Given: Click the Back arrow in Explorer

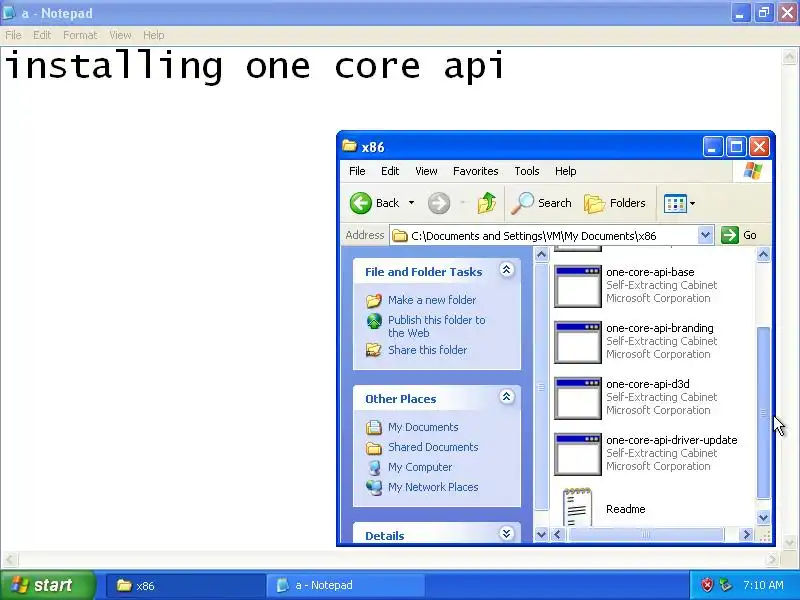Looking at the screenshot, I should click(361, 203).
